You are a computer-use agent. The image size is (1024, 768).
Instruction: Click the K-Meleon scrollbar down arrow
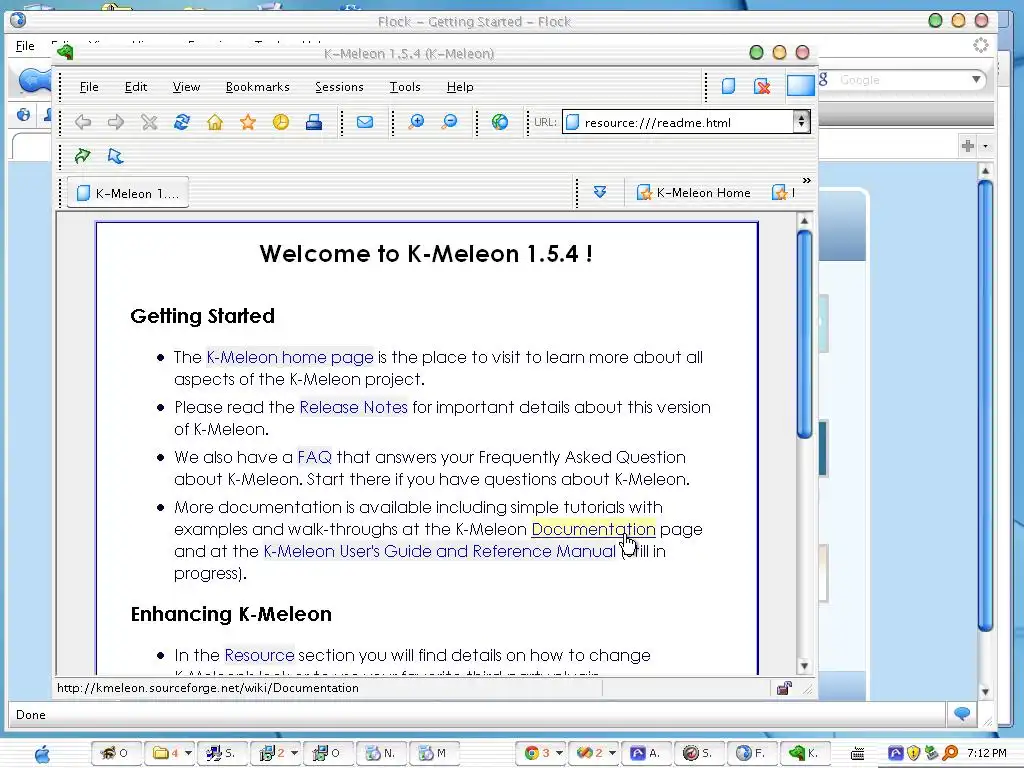[x=805, y=666]
